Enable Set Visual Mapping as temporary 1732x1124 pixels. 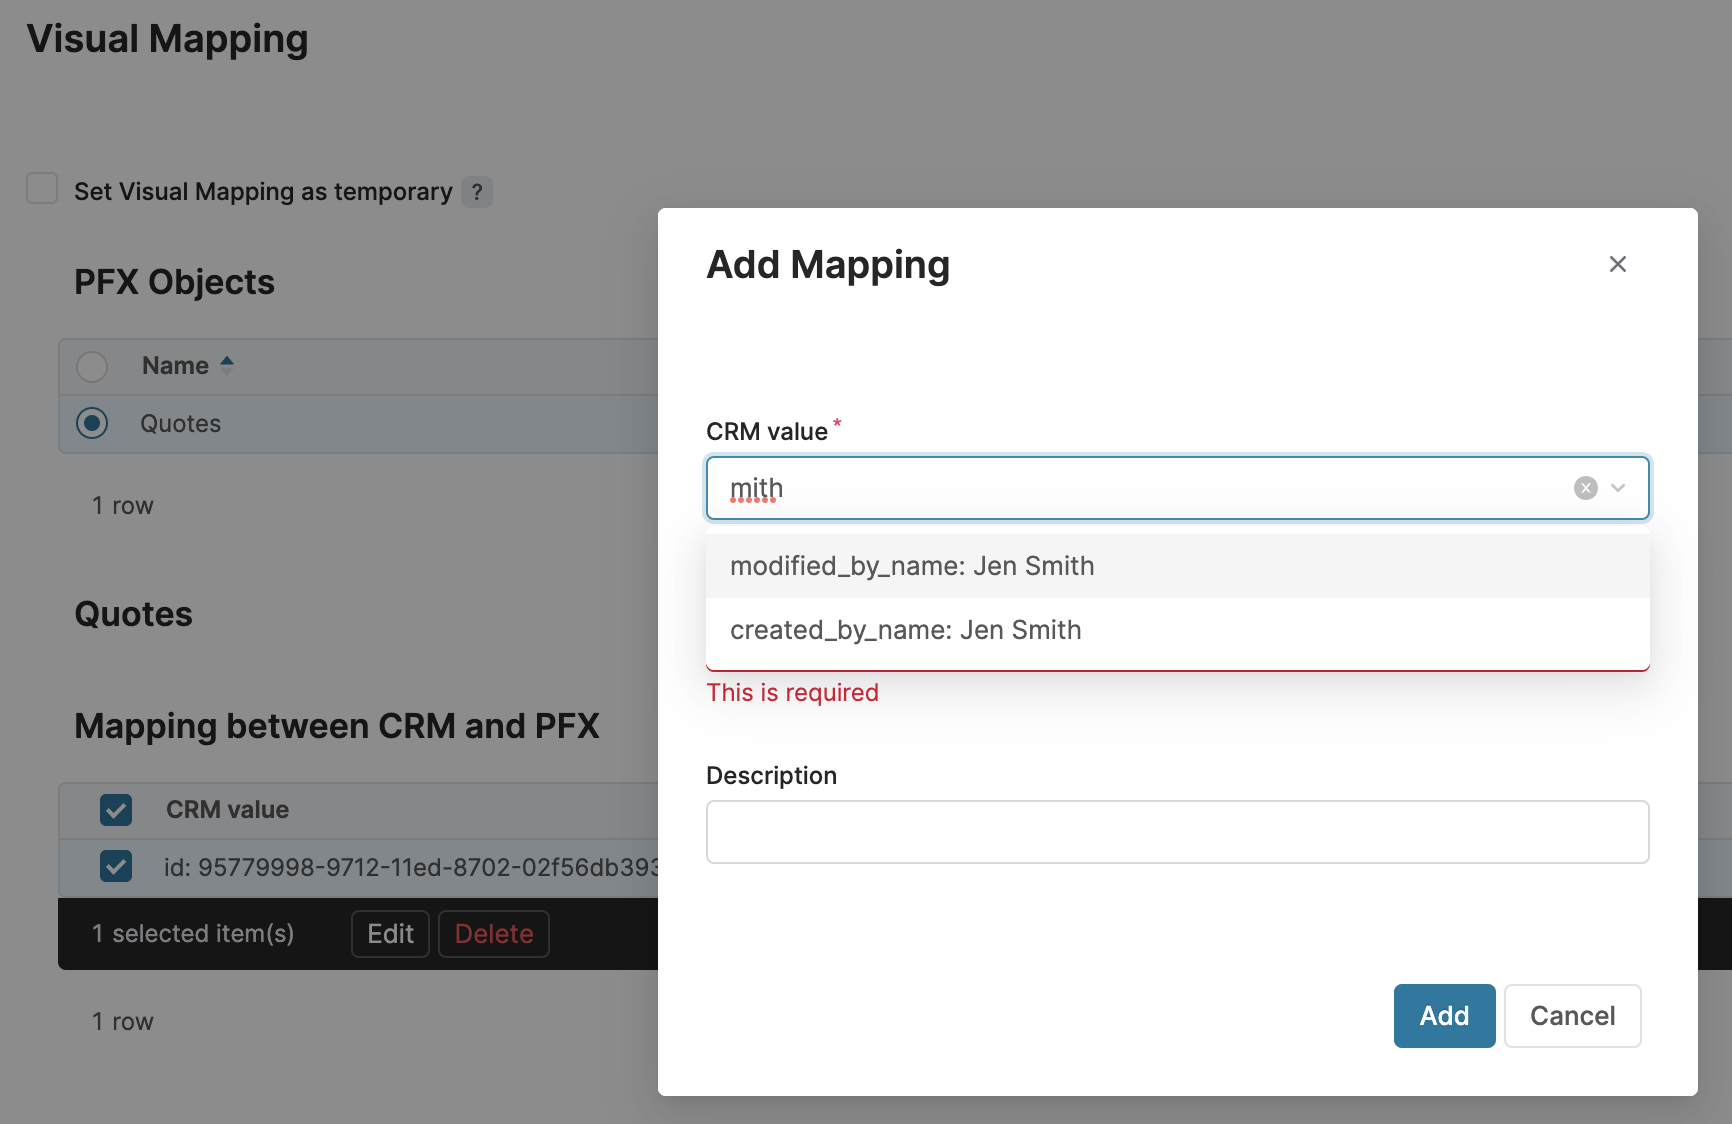point(42,189)
